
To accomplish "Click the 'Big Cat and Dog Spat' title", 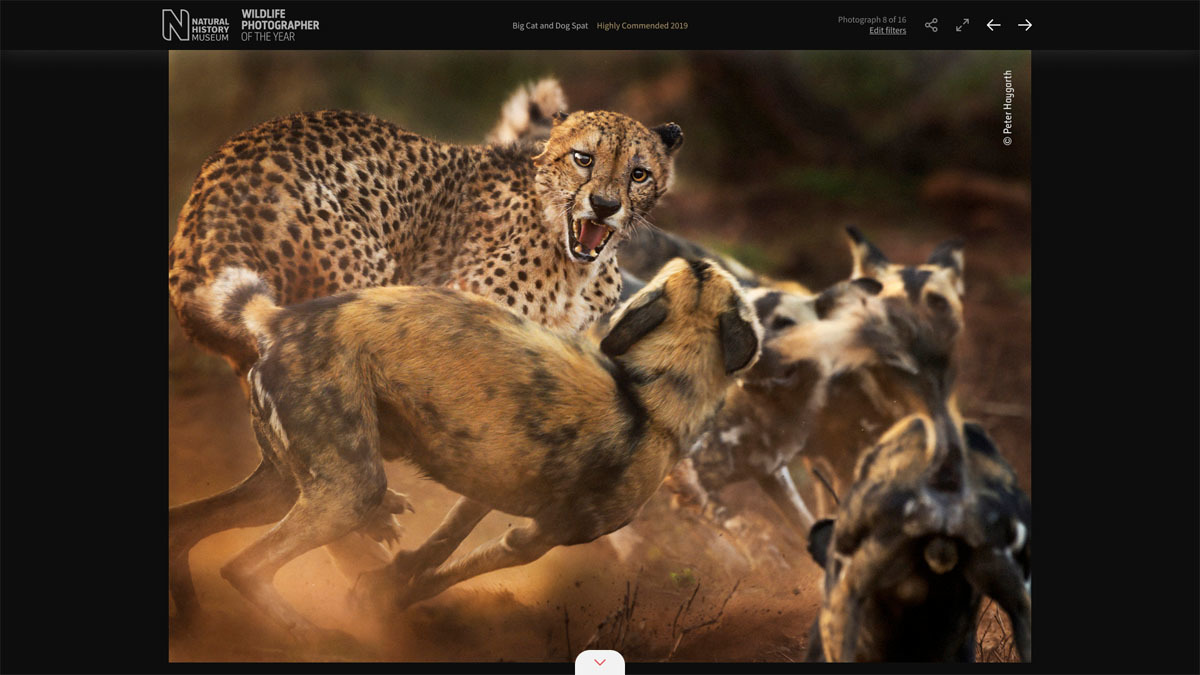I will tap(550, 26).
